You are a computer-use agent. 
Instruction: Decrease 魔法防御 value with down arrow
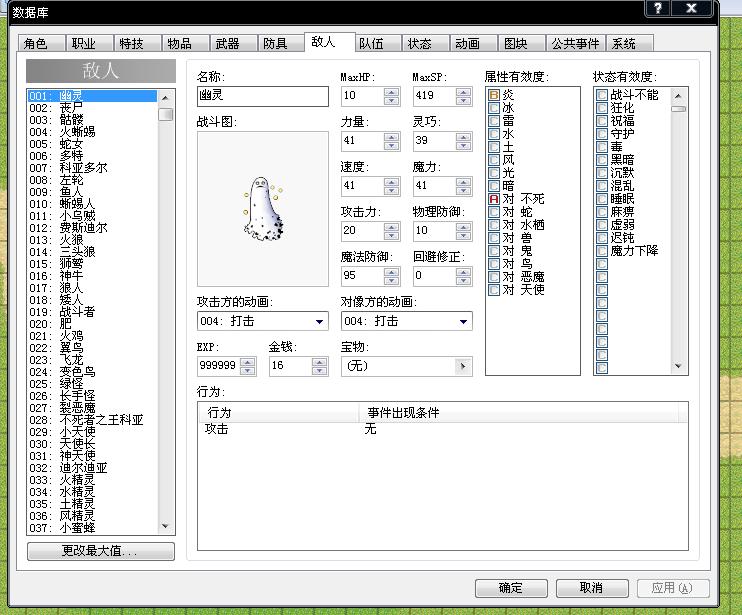coord(391,280)
